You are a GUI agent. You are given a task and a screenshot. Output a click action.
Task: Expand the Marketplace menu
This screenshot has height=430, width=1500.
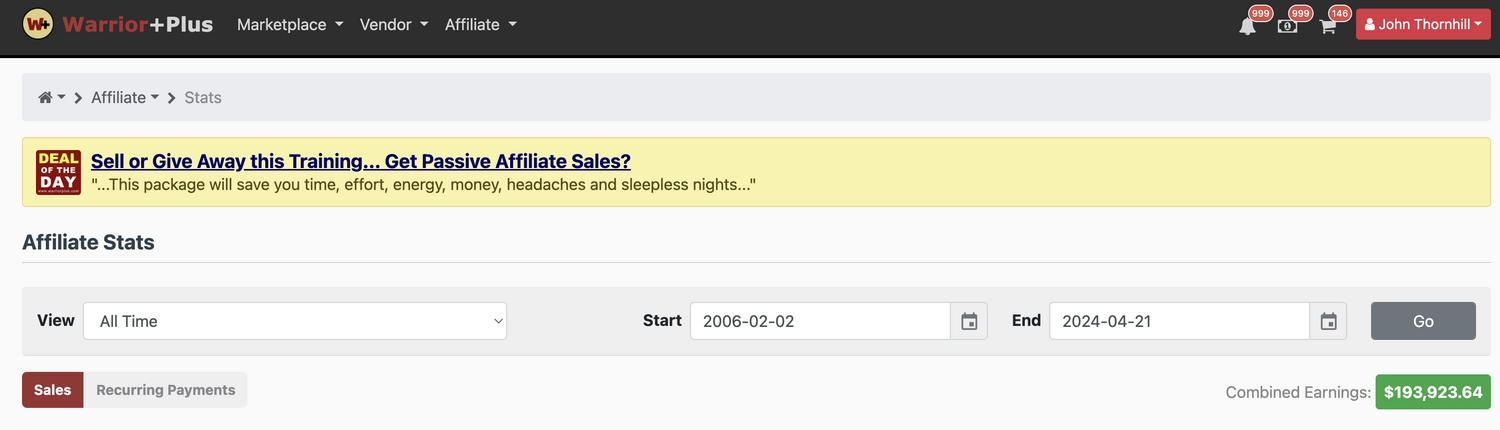click(289, 25)
